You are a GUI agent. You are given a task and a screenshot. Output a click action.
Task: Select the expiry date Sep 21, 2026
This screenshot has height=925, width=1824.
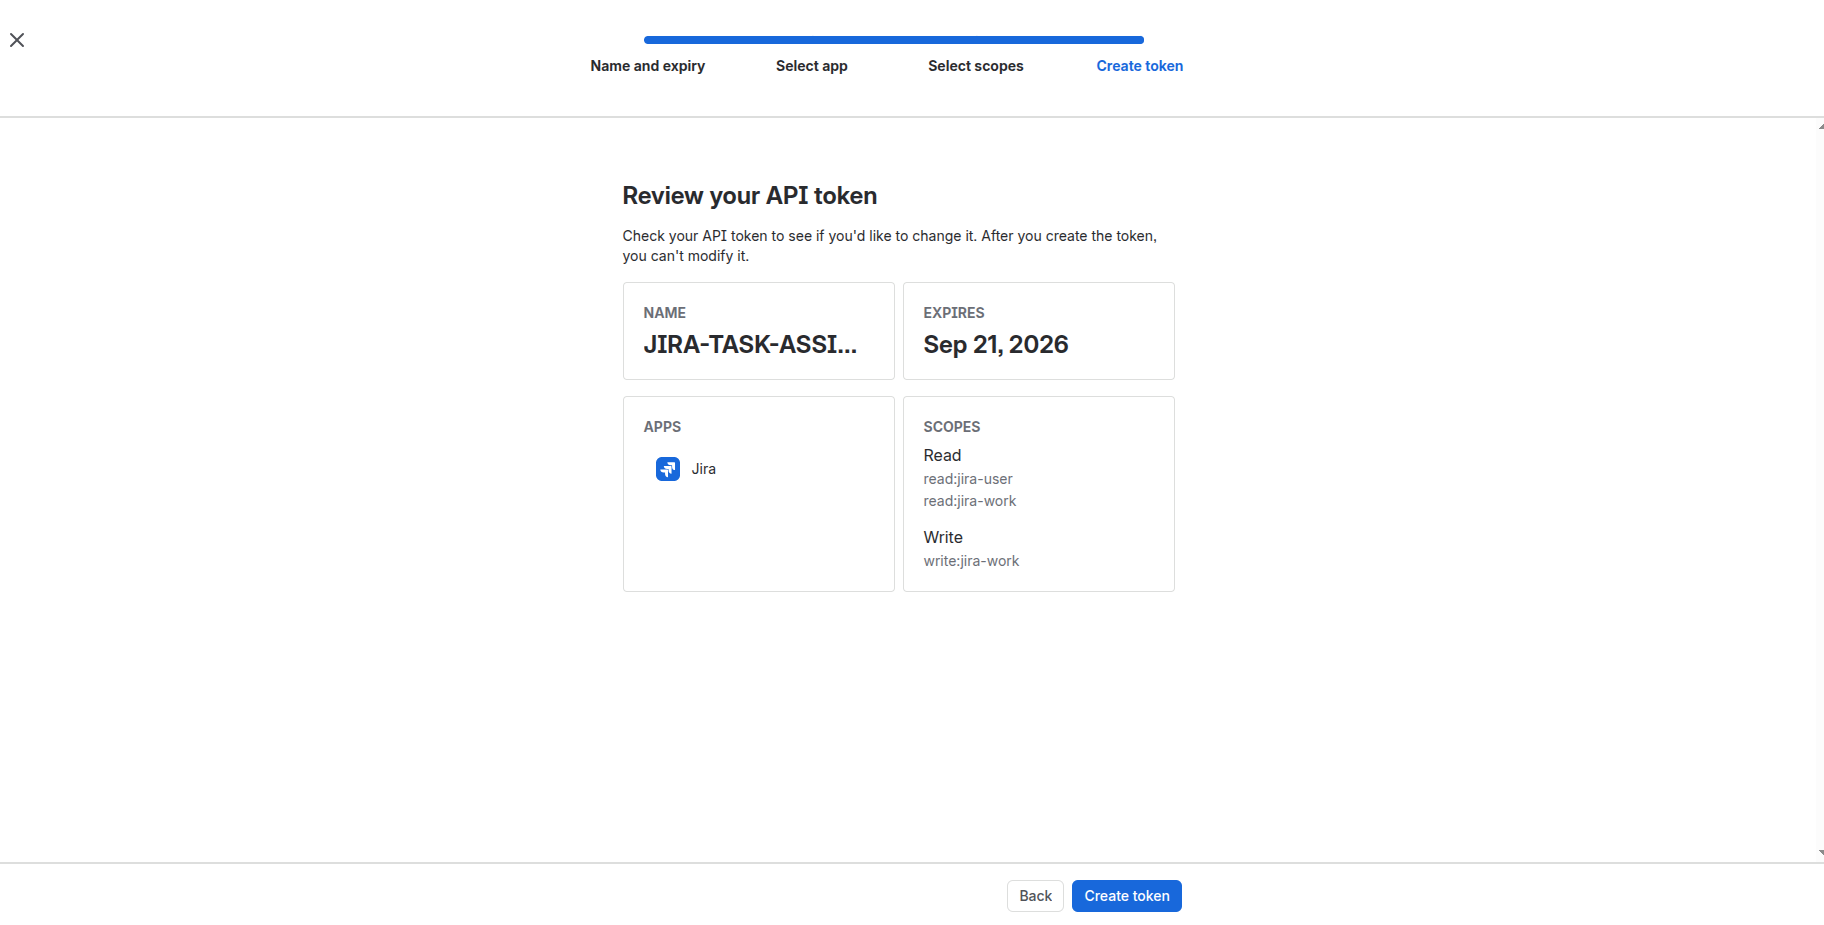996,345
